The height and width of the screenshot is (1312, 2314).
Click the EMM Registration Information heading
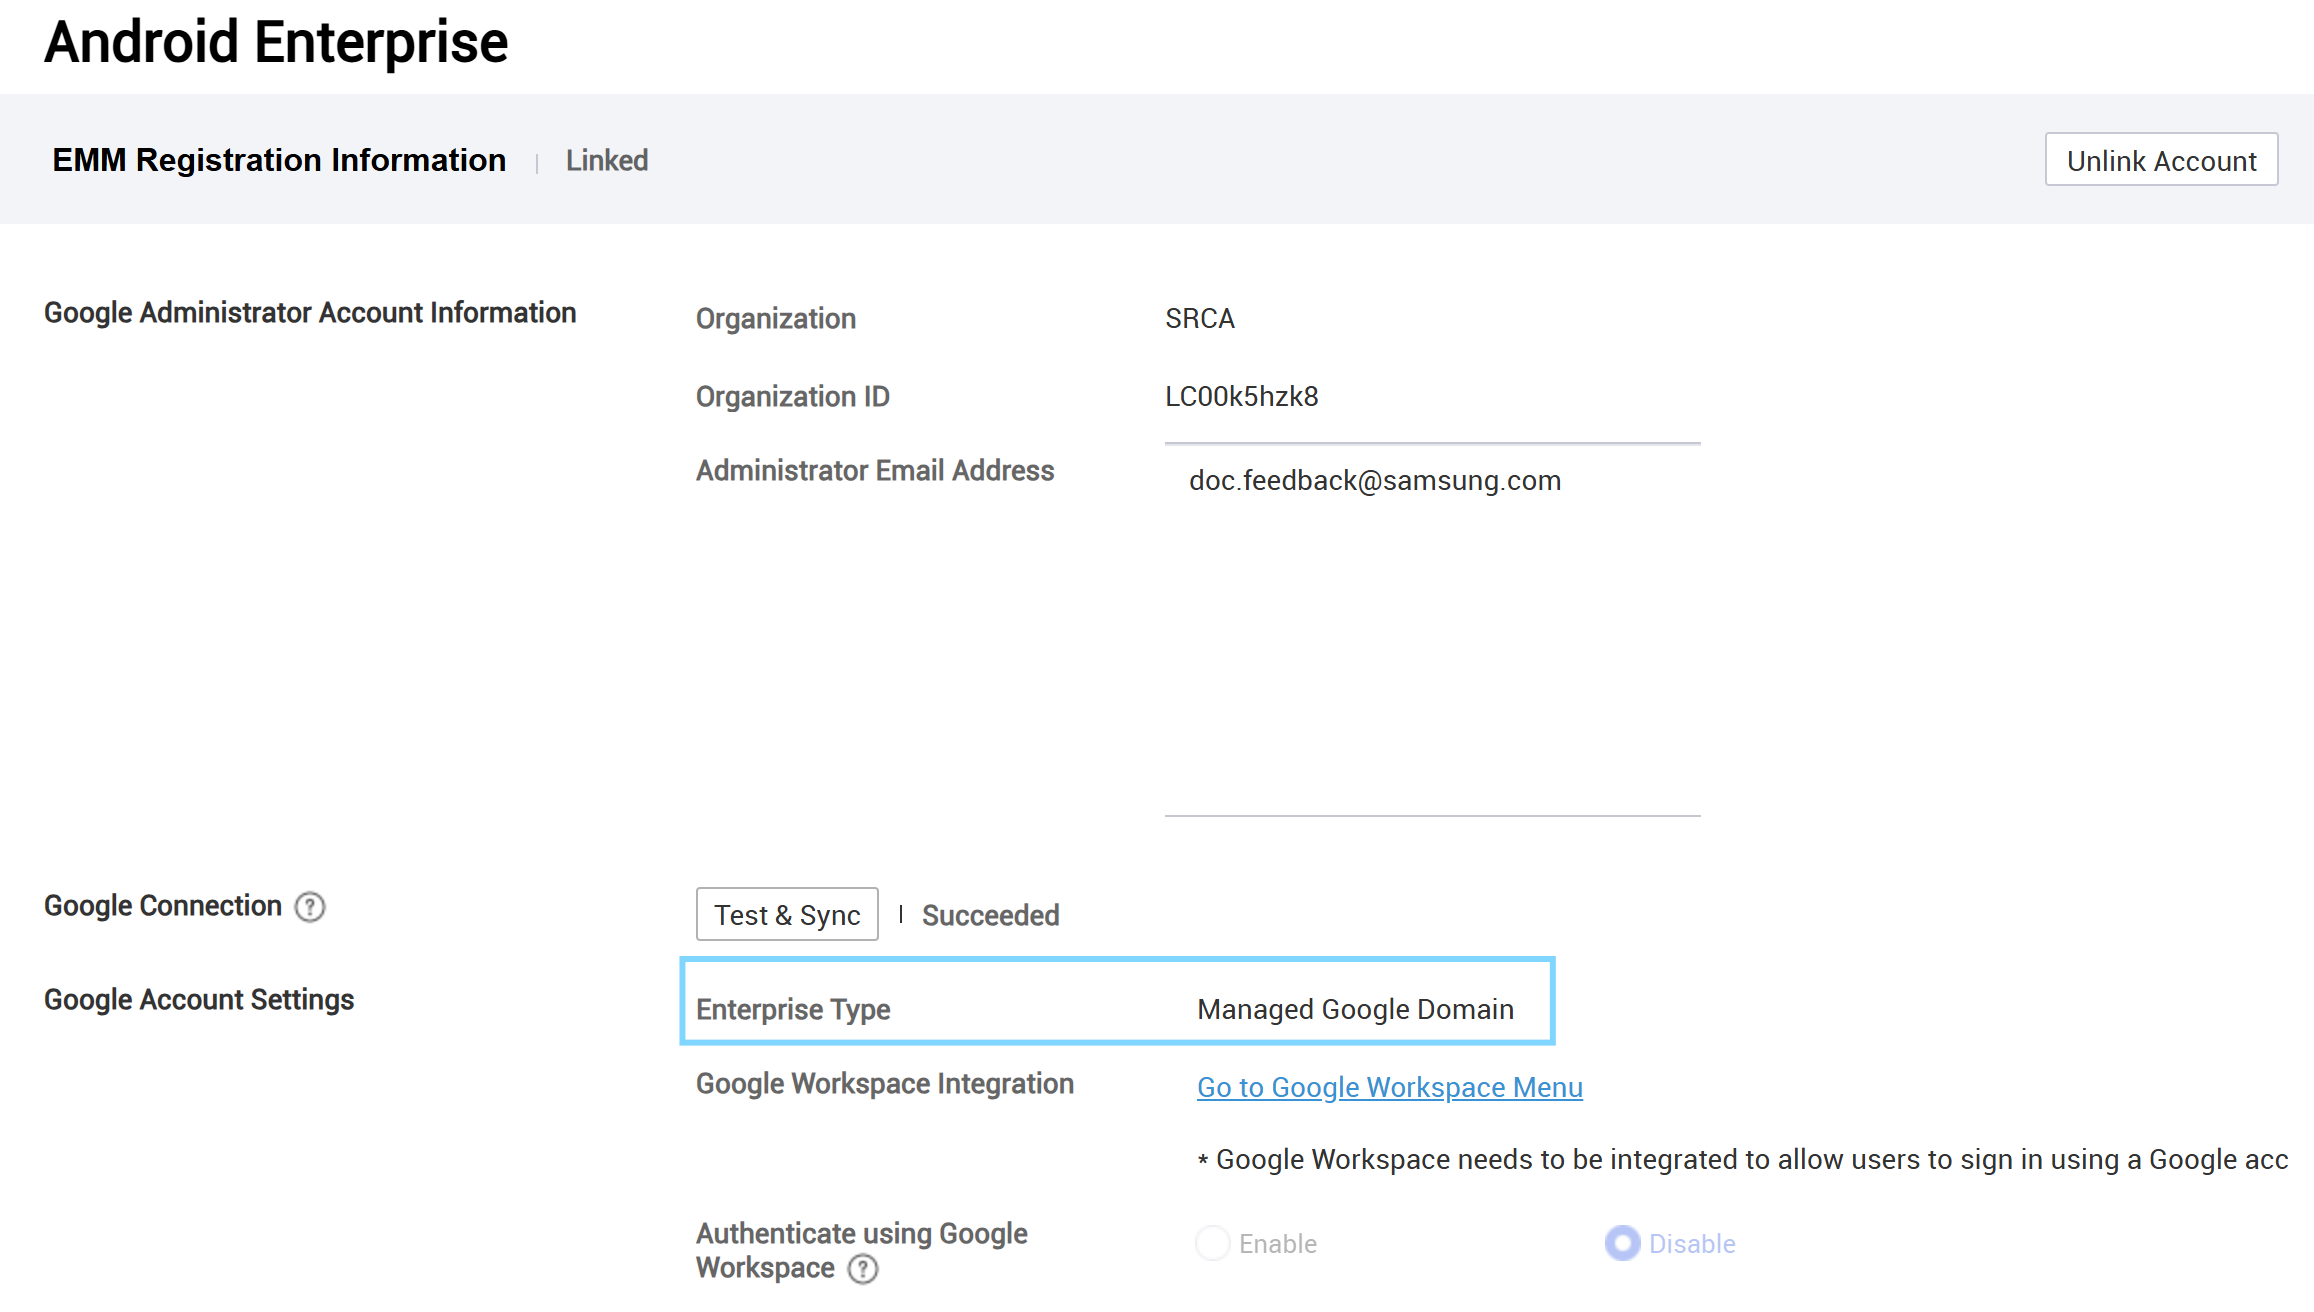(x=279, y=160)
